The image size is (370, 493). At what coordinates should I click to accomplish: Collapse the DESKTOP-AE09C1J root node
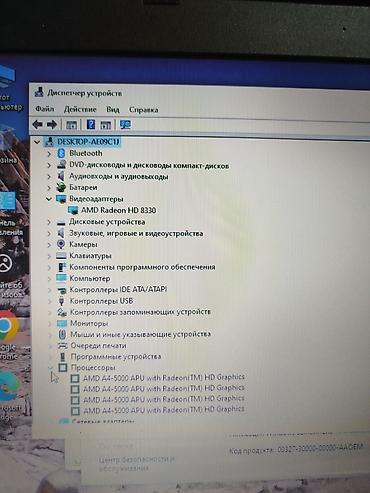[37, 142]
